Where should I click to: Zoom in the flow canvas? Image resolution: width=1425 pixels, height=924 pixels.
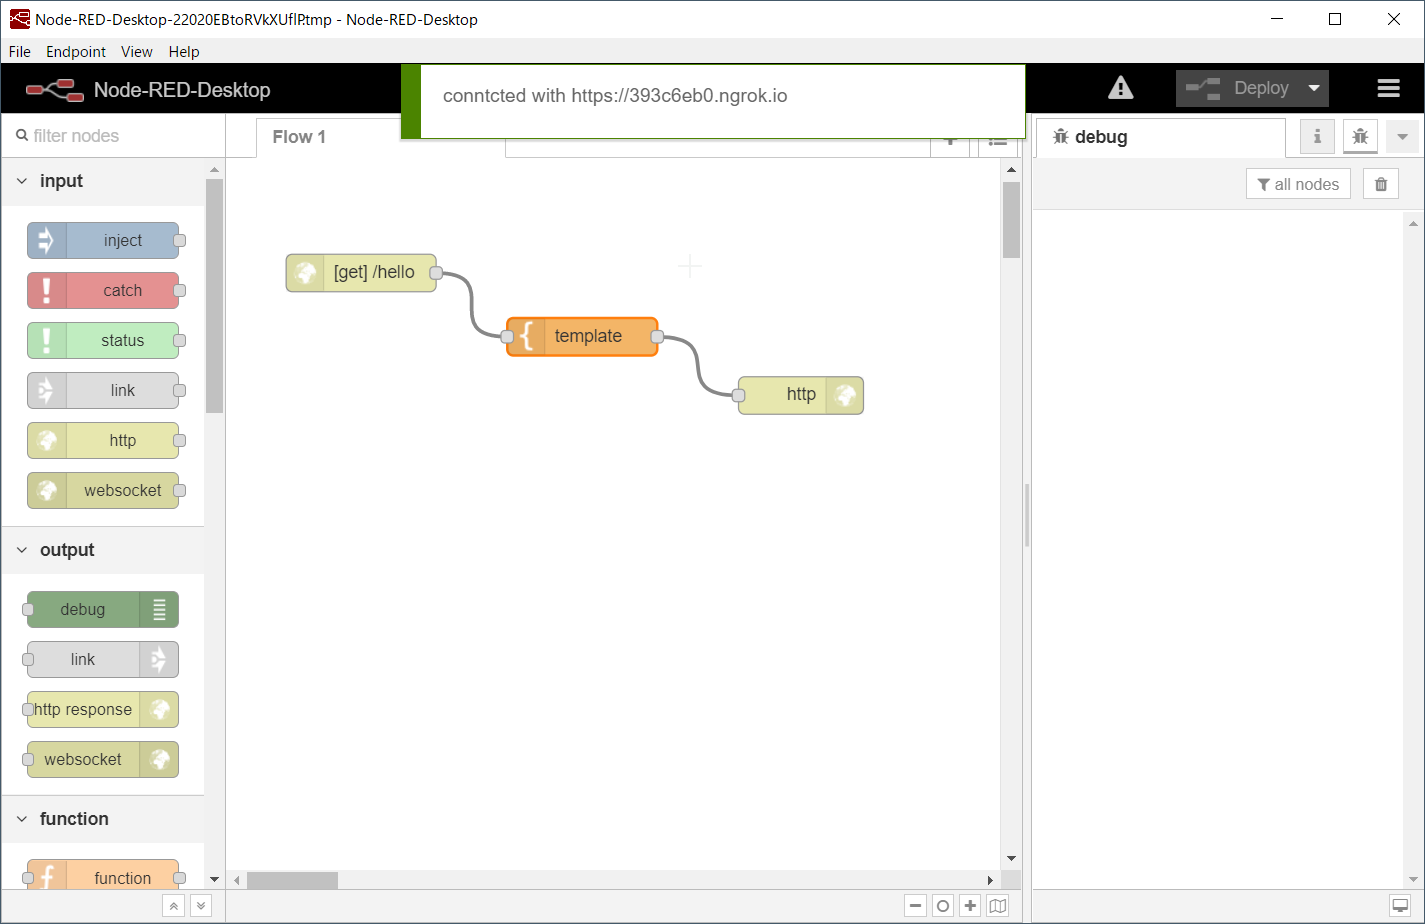point(970,906)
